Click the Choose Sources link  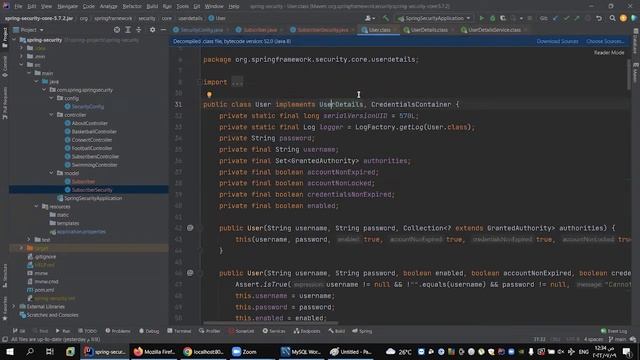coord(605,41)
